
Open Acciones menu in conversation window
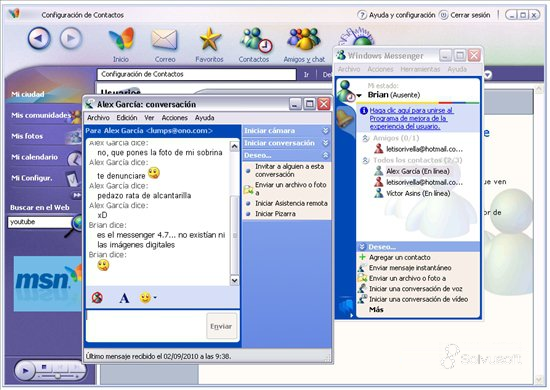[x=174, y=118]
